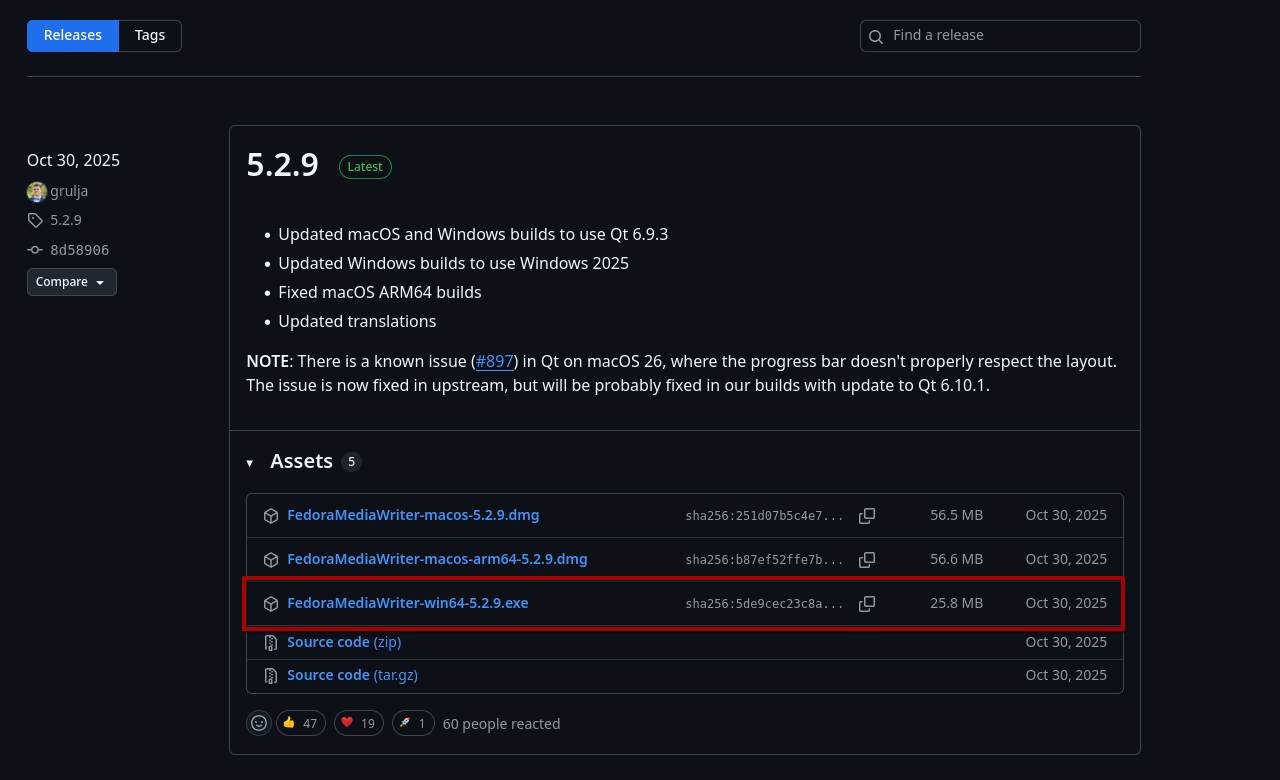
Task: Switch to the Tags tab
Action: click(150, 36)
